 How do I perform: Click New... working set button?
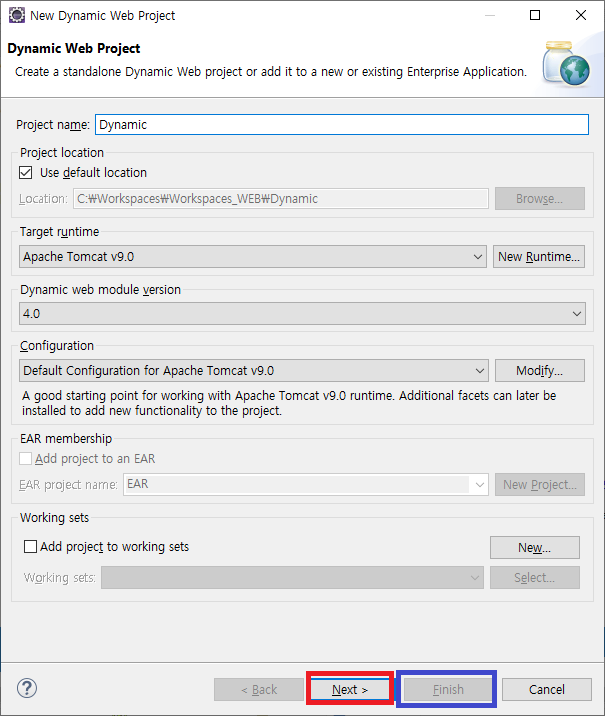pos(535,548)
